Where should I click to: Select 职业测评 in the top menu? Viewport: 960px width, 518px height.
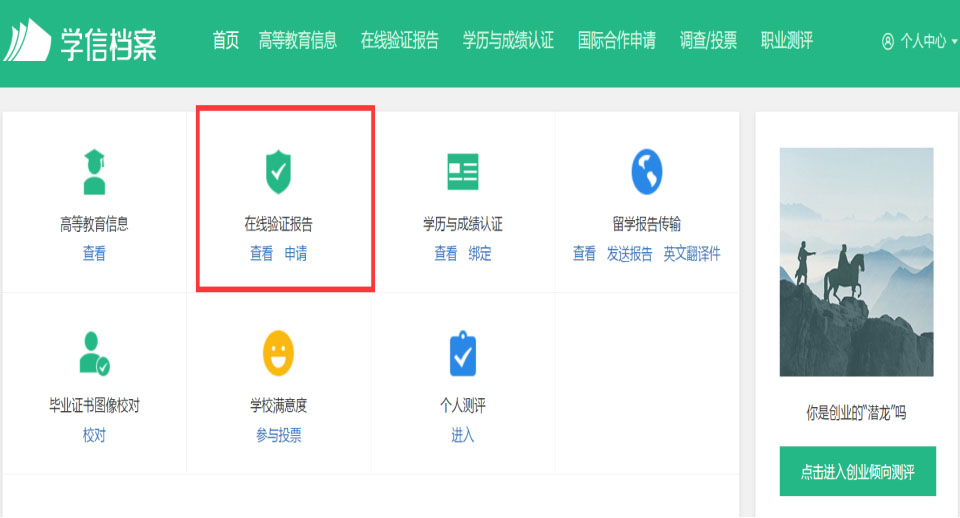(x=787, y=41)
